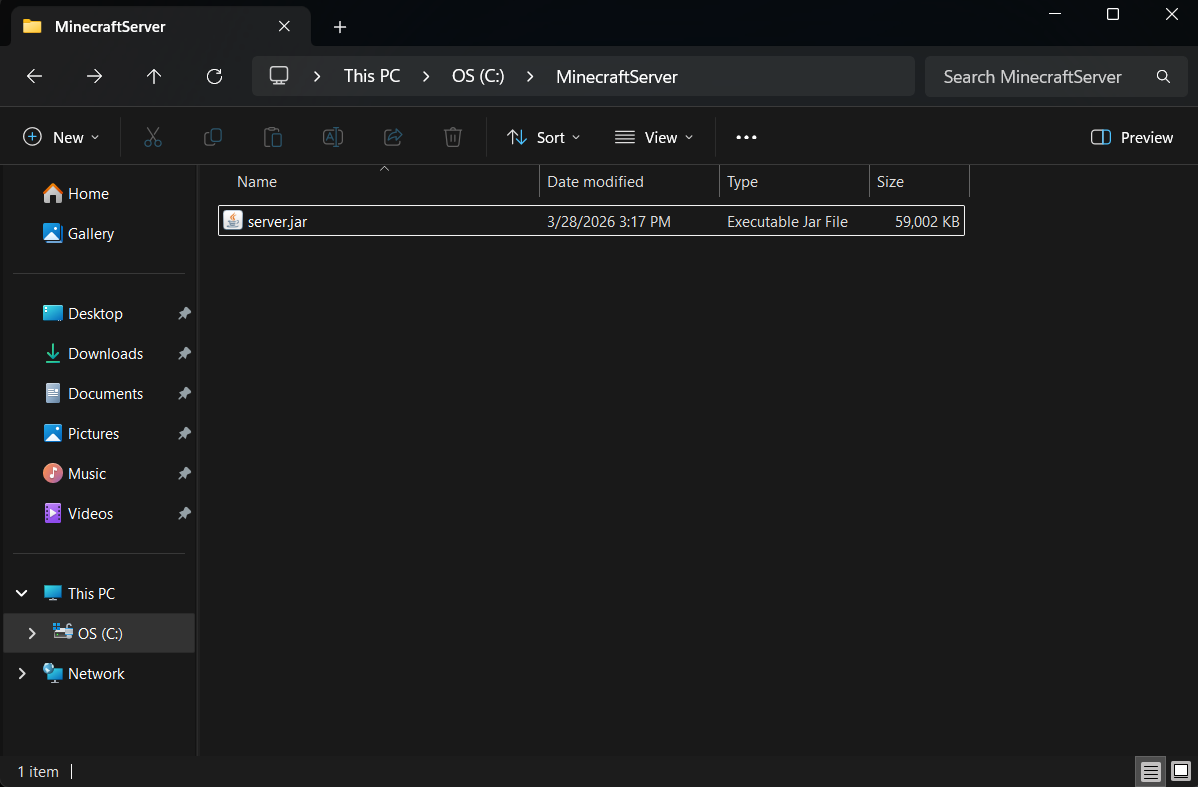Unpin Documents using its pin icon

(x=184, y=394)
